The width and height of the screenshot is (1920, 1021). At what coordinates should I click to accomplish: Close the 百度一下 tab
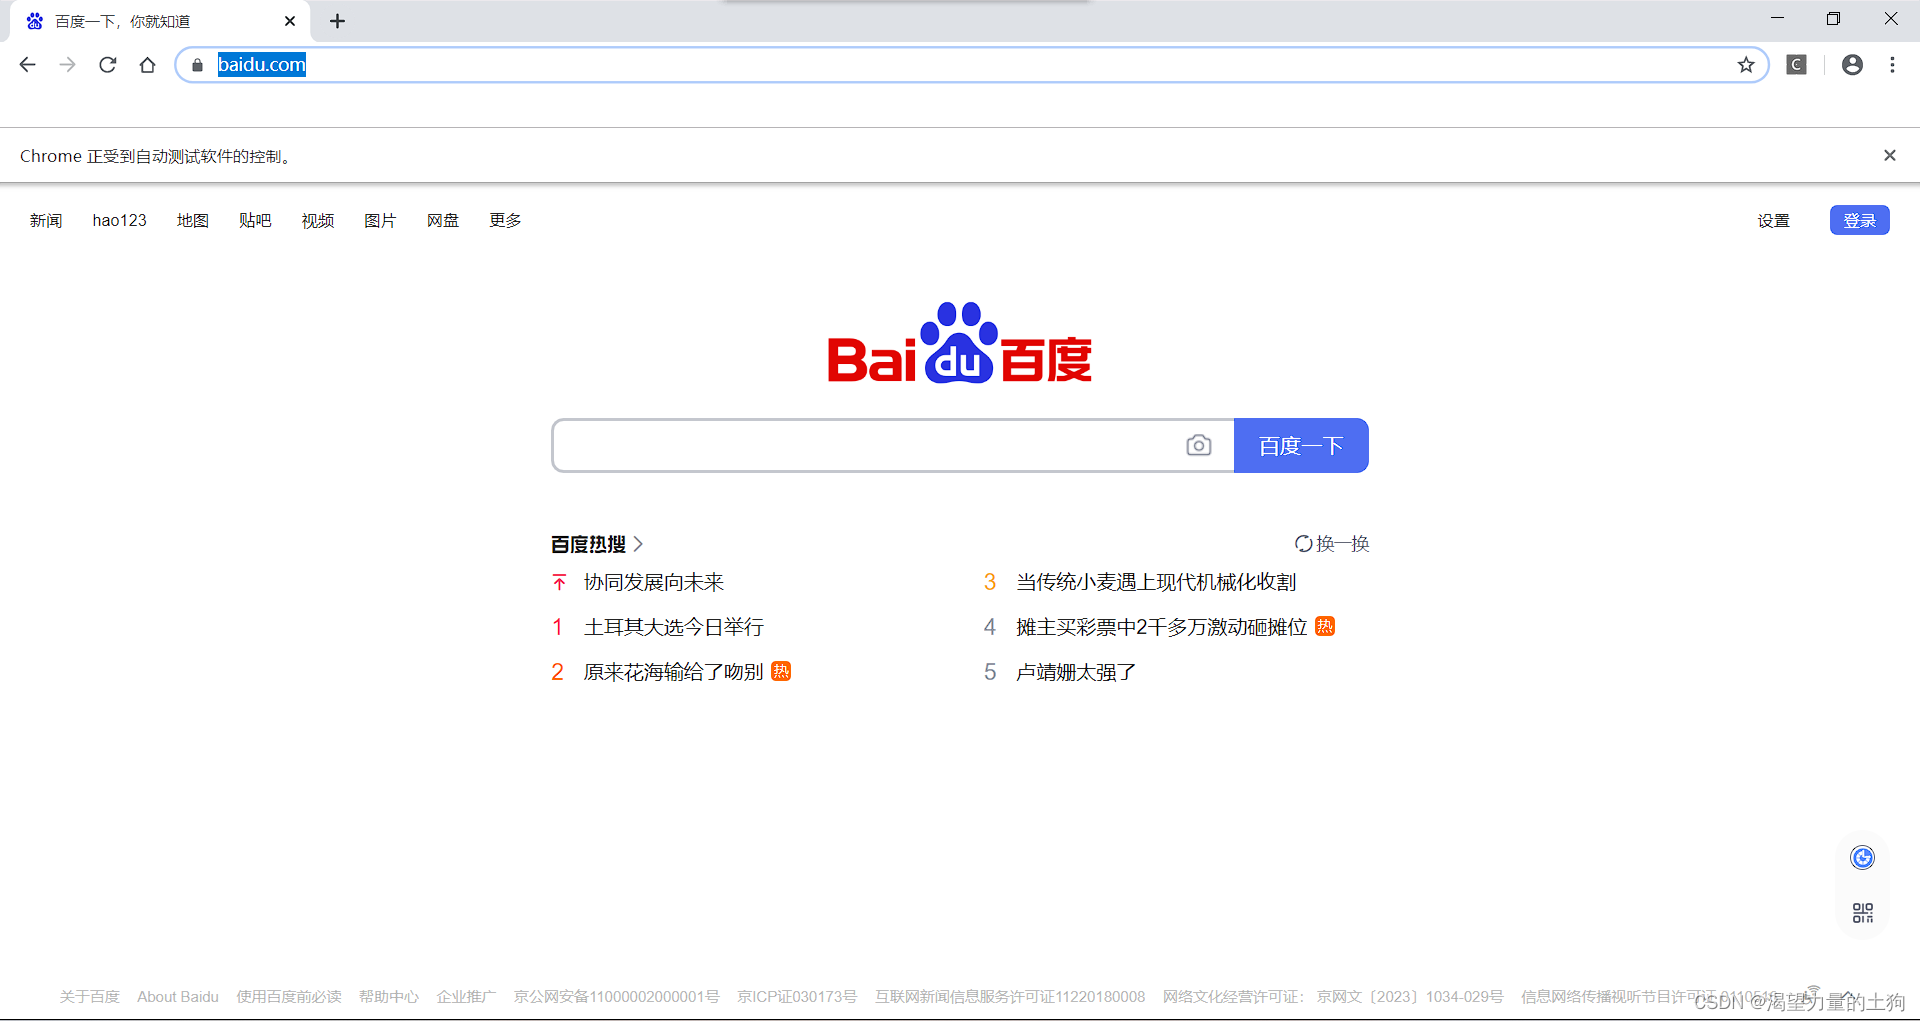click(290, 21)
